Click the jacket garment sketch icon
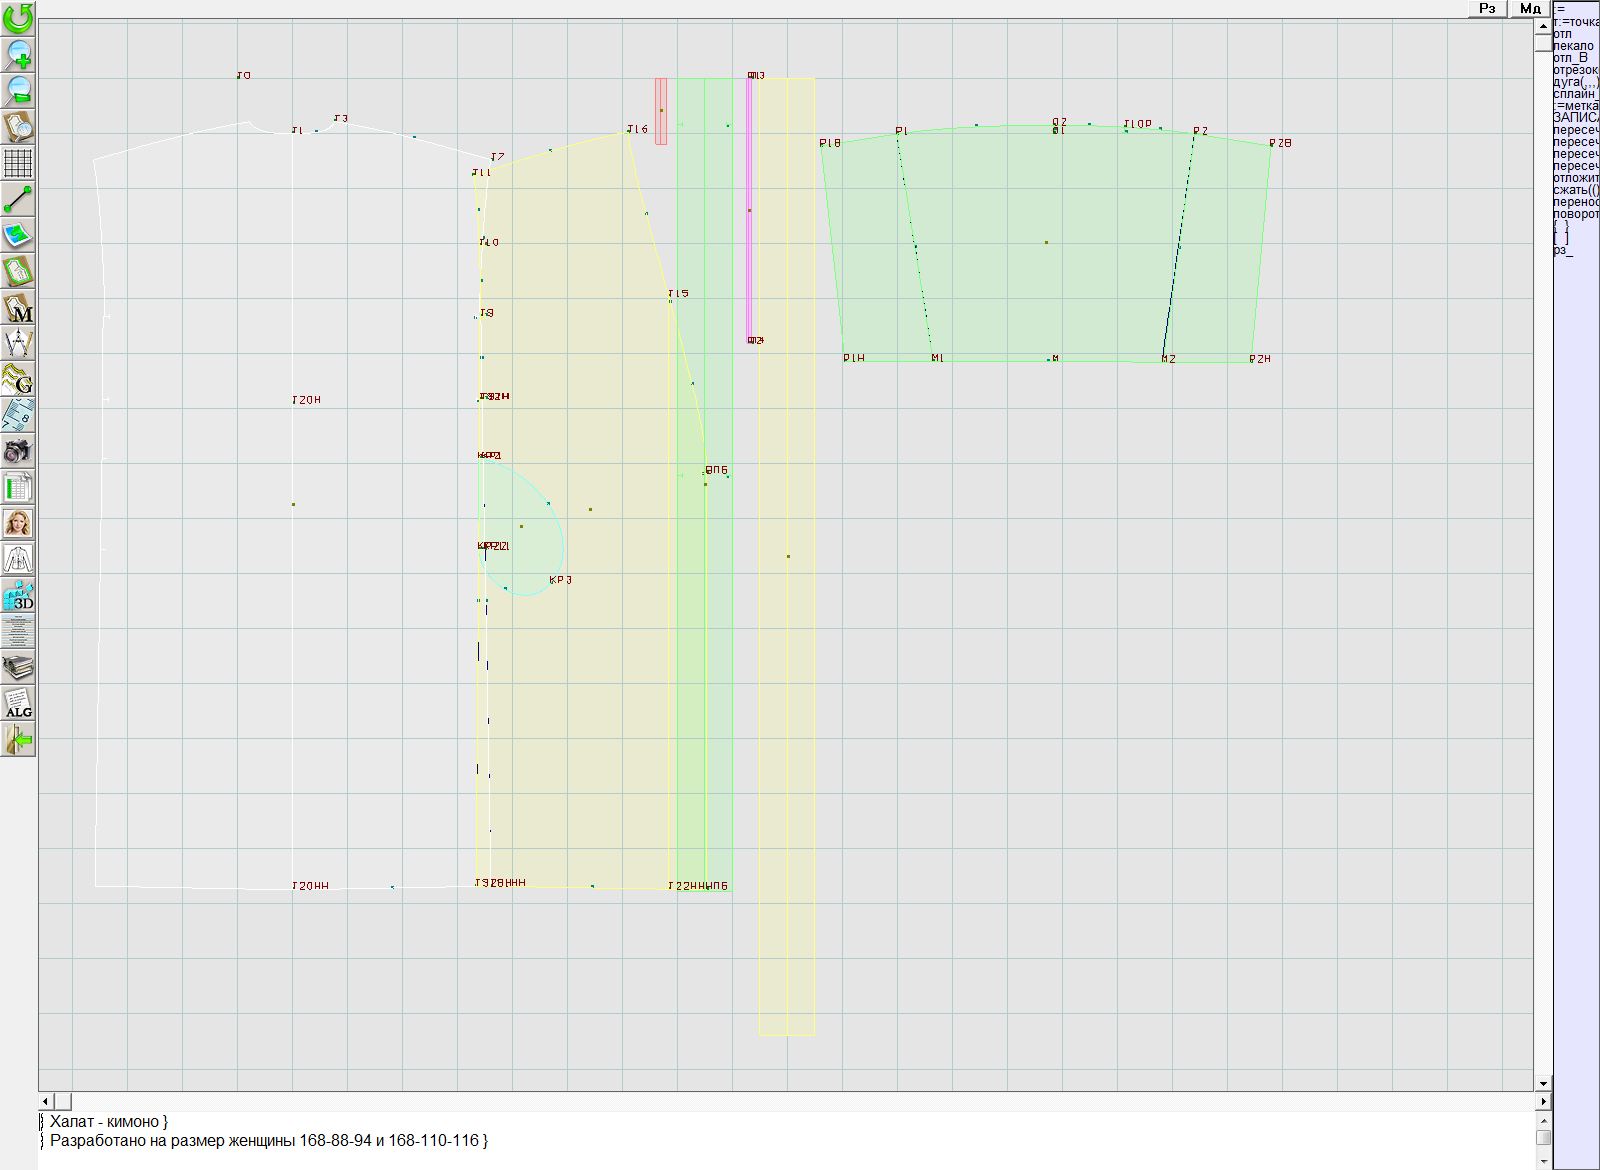Viewport: 1600px width, 1170px height. point(18,559)
